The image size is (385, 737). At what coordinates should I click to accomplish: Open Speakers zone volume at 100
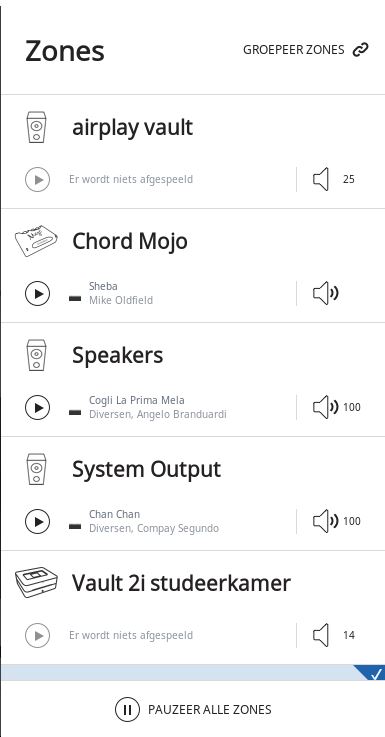click(x=337, y=407)
